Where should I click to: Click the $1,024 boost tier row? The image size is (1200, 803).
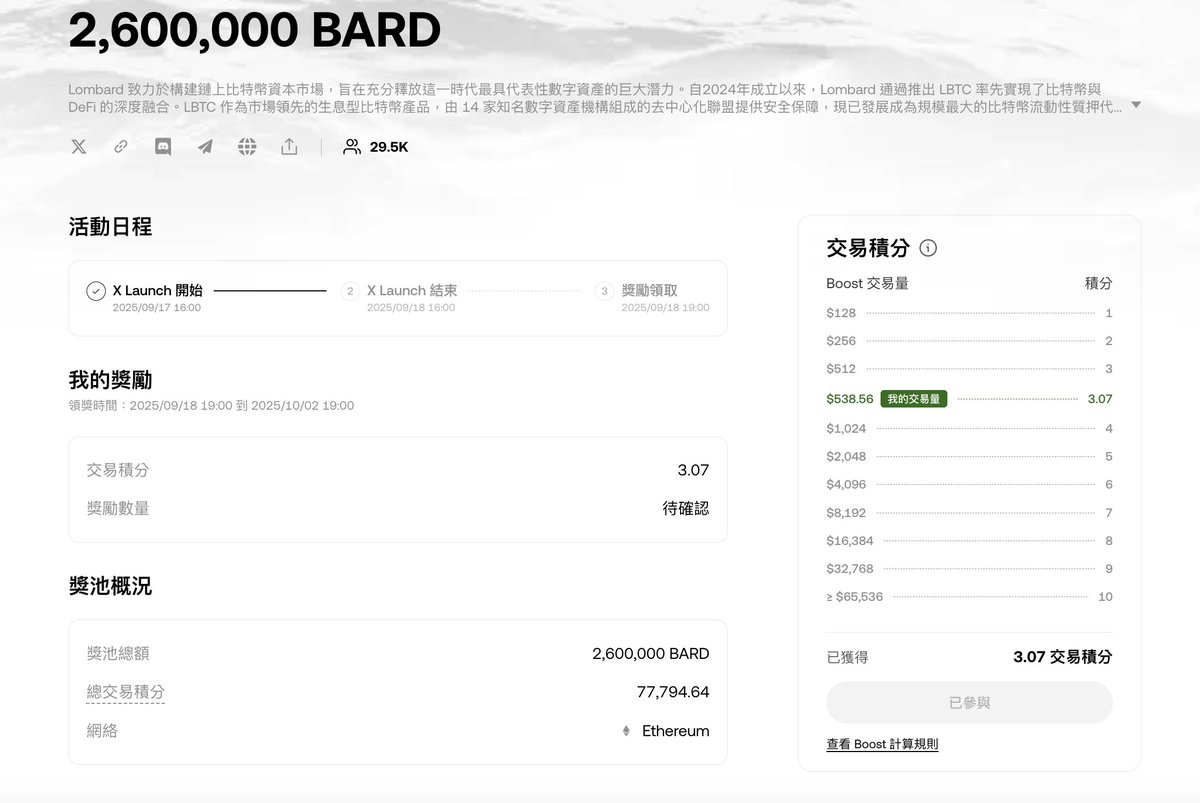[x=969, y=428]
